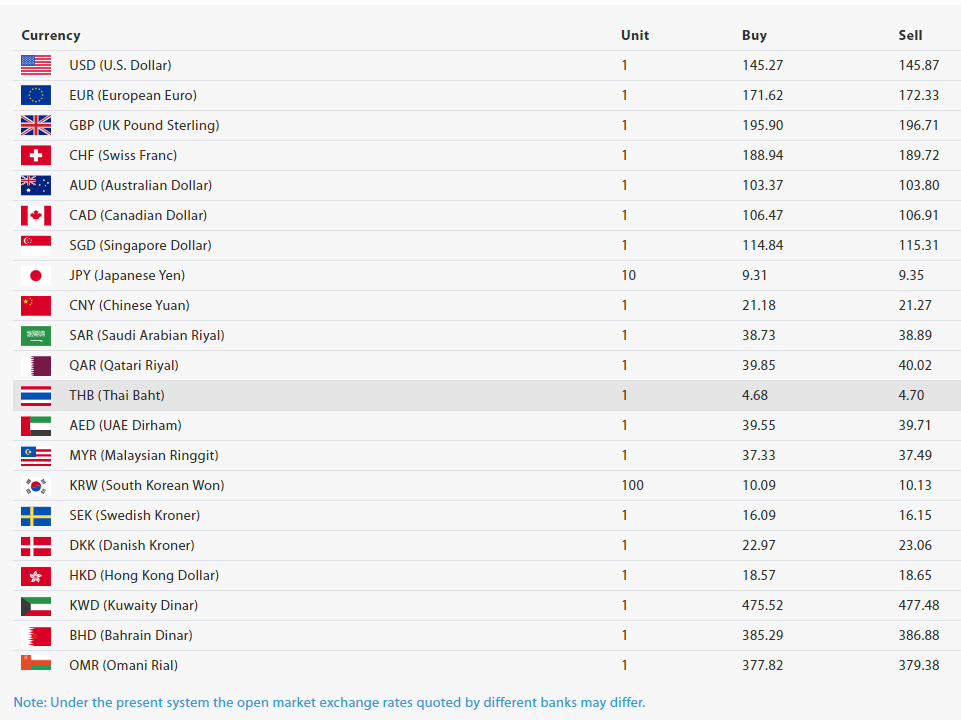Click the KWD sell rate 477.48
The width and height of the screenshot is (961, 720).
pos(919,605)
